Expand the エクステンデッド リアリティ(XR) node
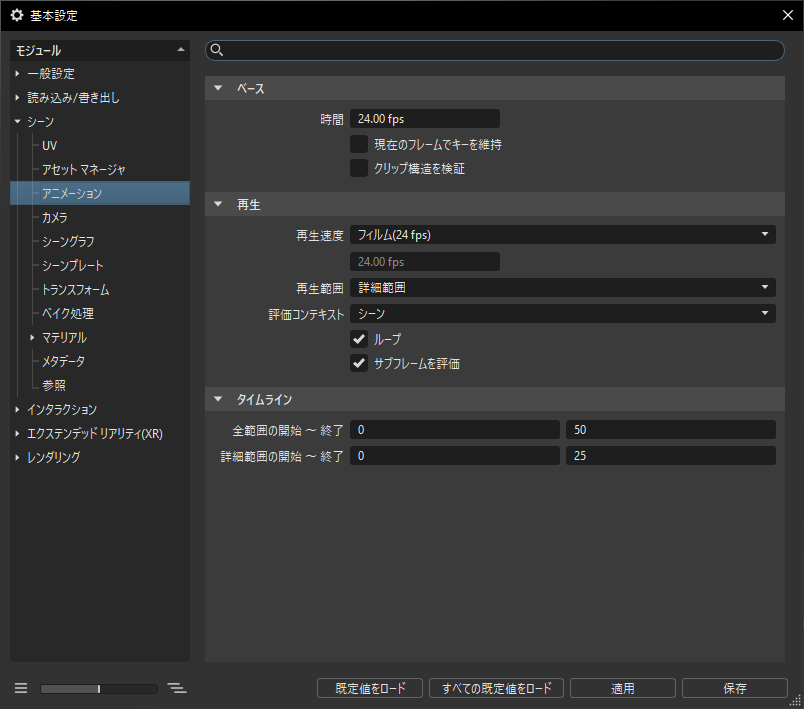 17,433
